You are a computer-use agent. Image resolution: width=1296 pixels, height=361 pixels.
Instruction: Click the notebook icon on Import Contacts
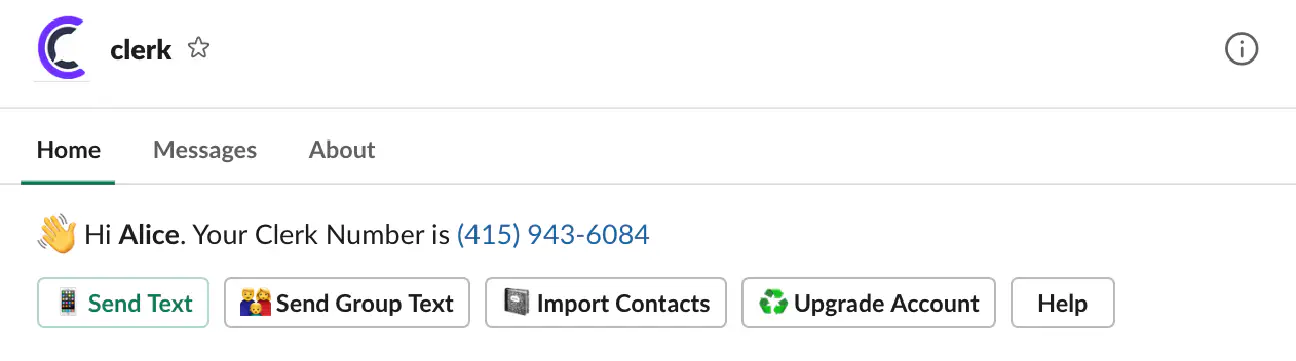516,303
